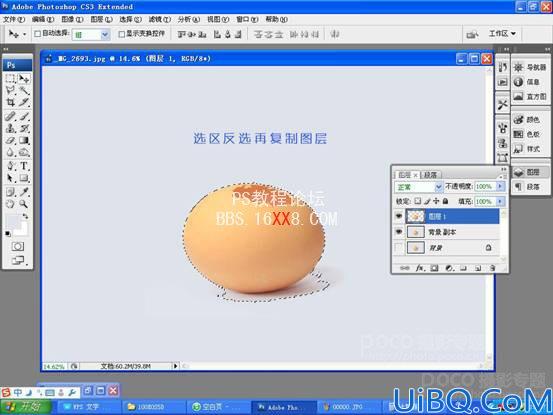This screenshot has height=415, width=553.
Task: Enable show transform controls checkbox
Action: [x=122, y=34]
